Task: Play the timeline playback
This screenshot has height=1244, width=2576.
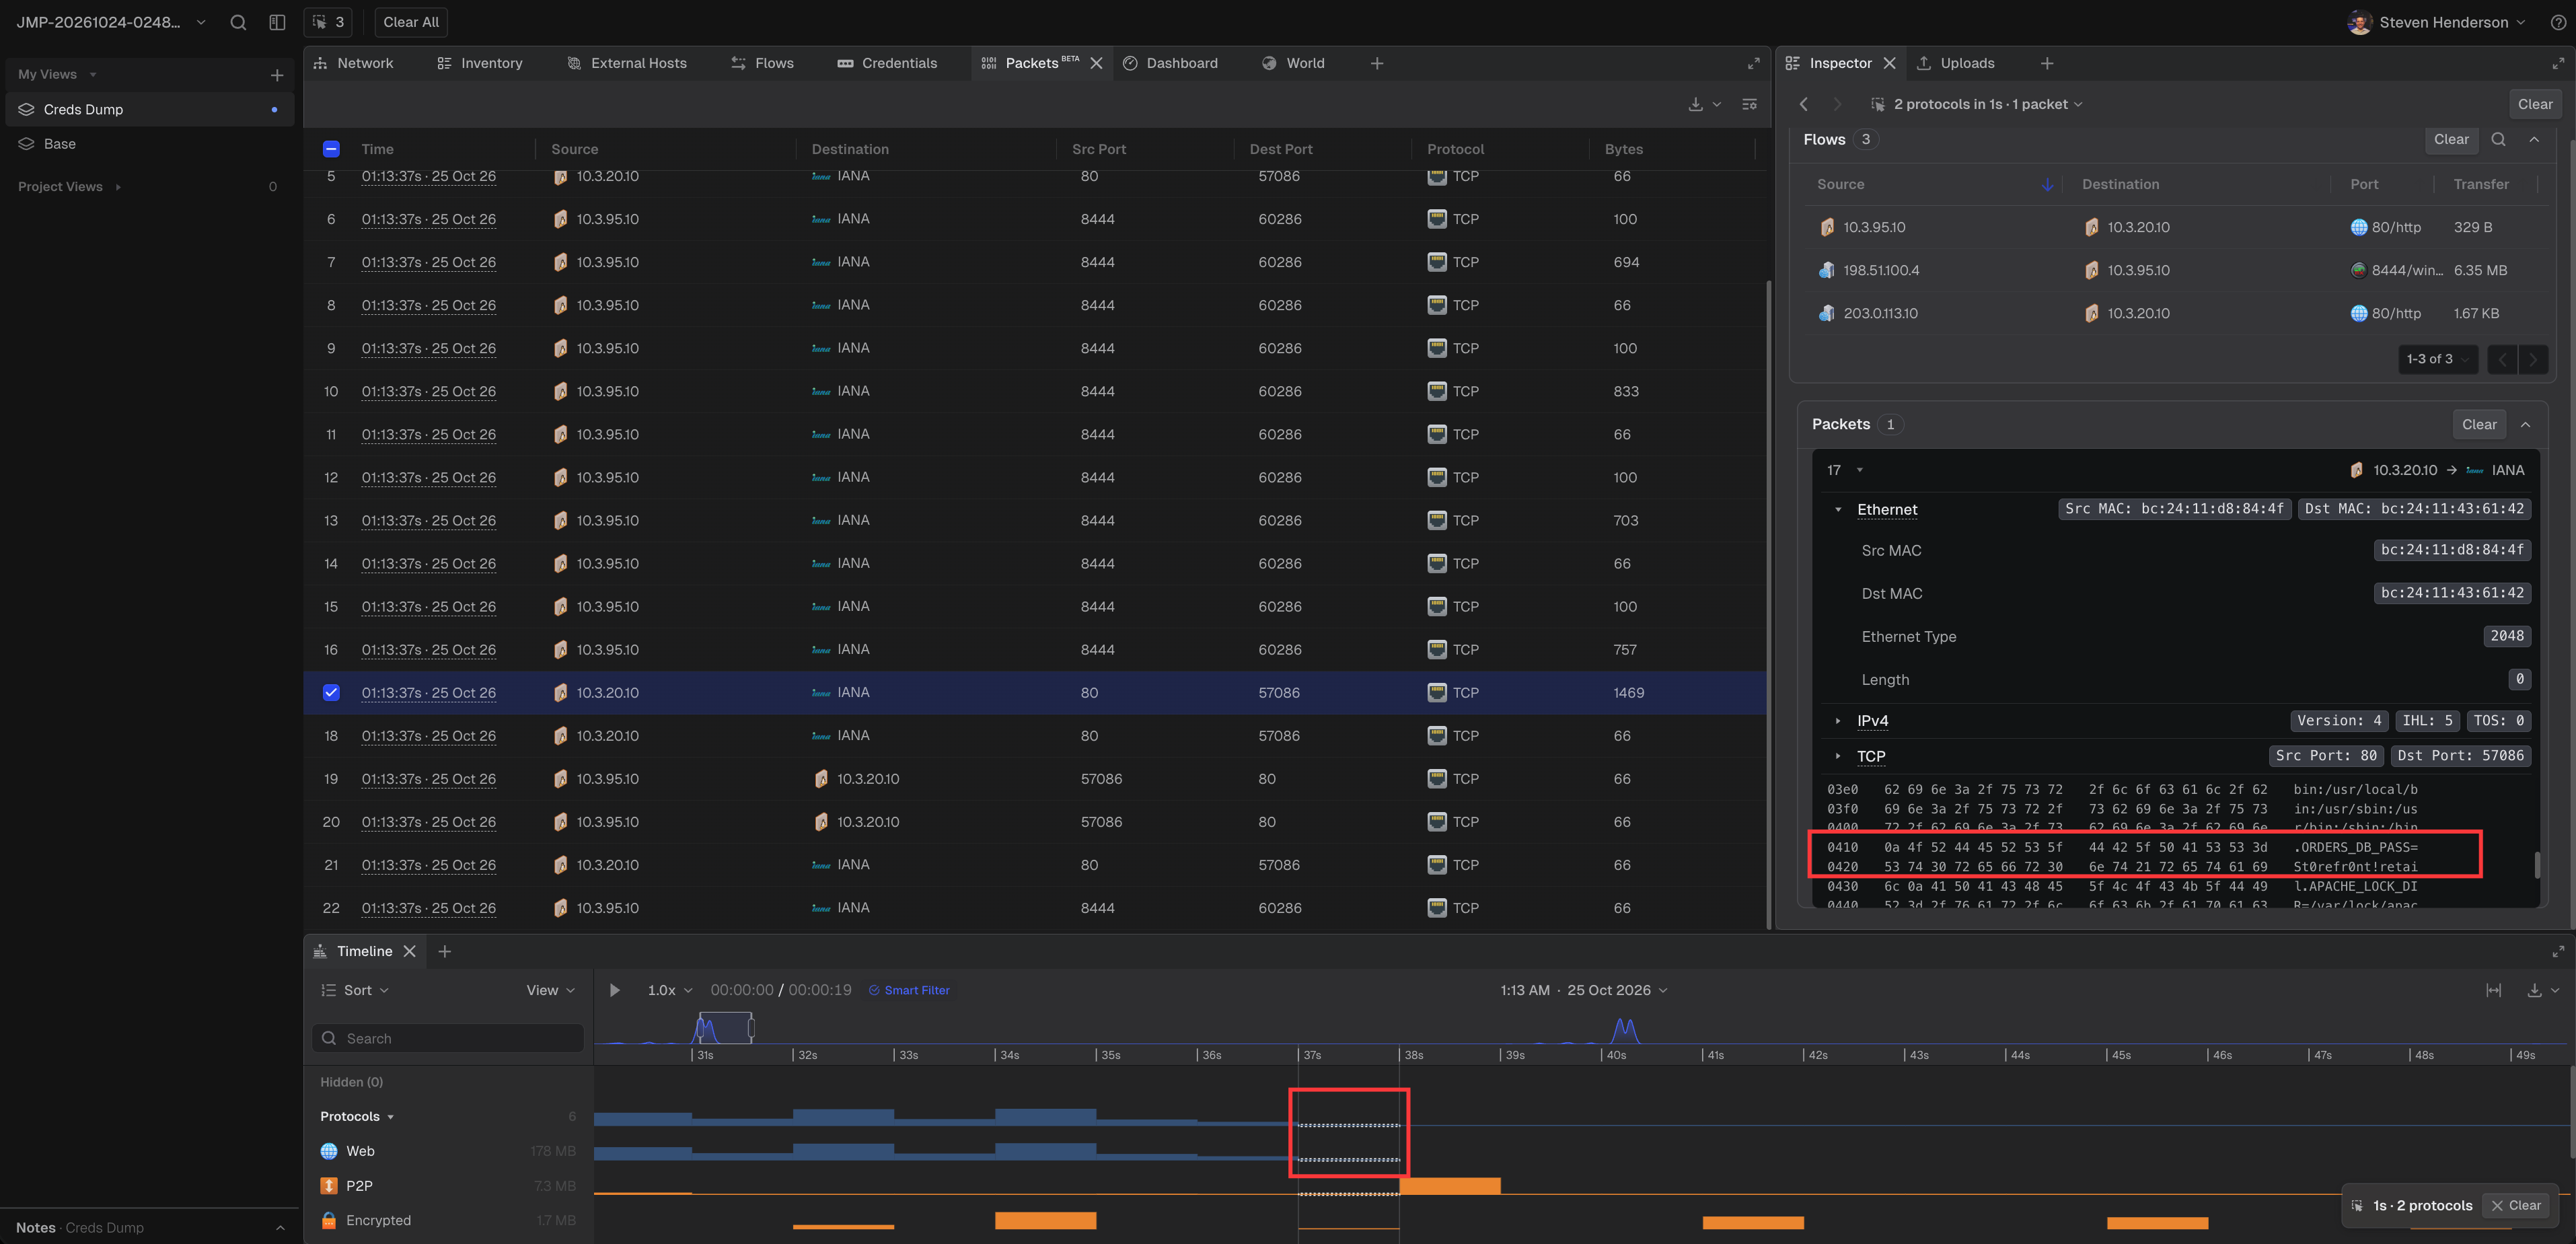Action: [615, 990]
